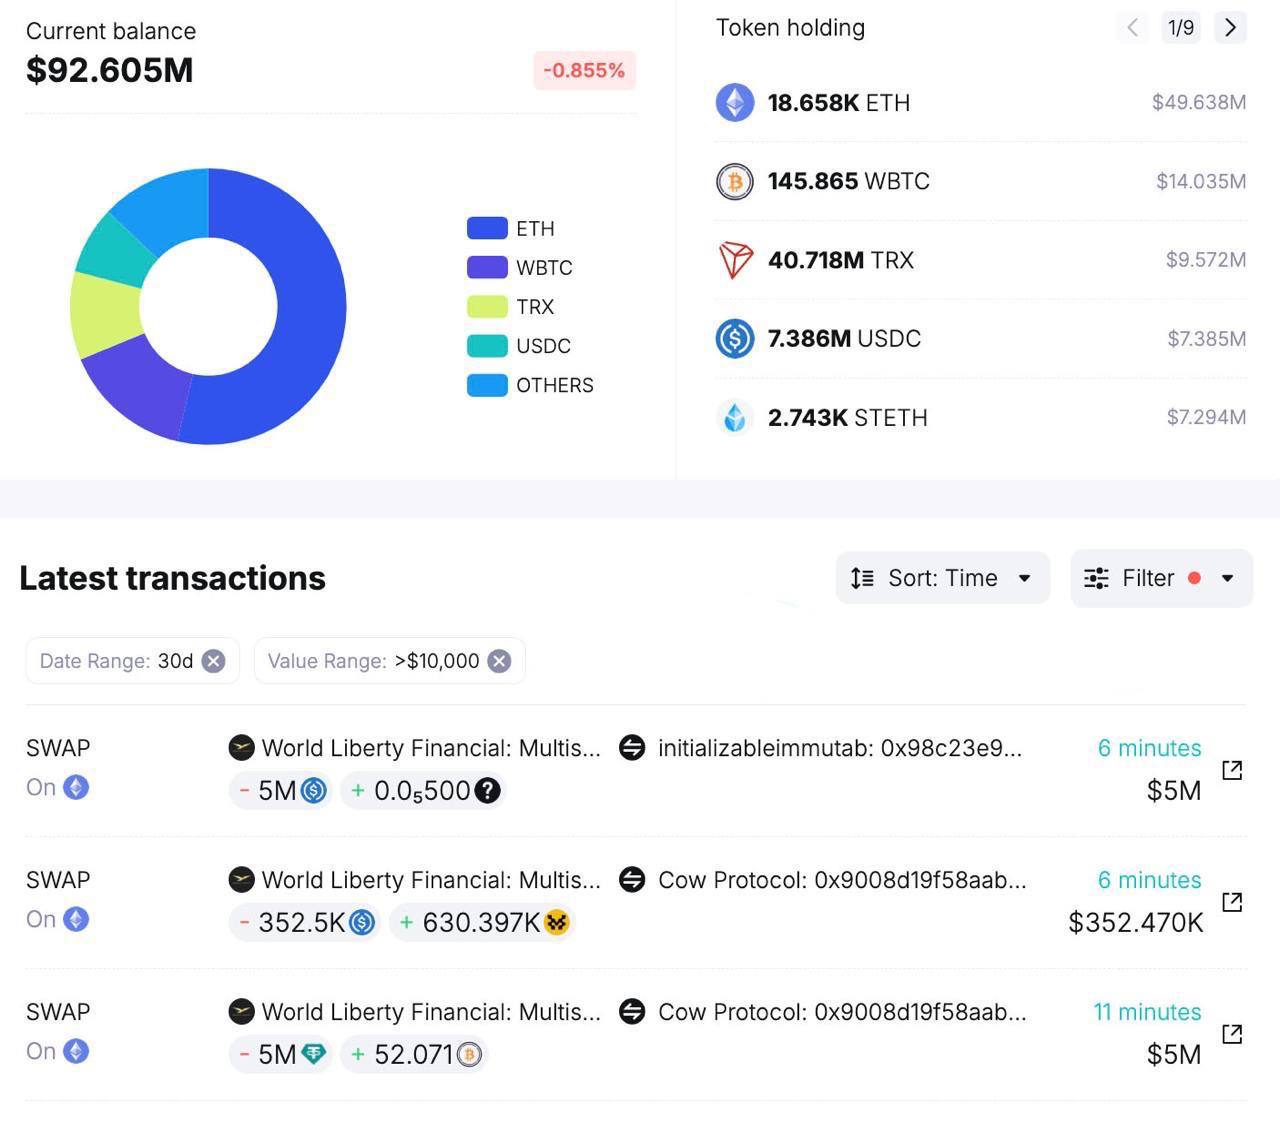Click the TRX token icon in holdings
This screenshot has width=1280, height=1123.
735,260
